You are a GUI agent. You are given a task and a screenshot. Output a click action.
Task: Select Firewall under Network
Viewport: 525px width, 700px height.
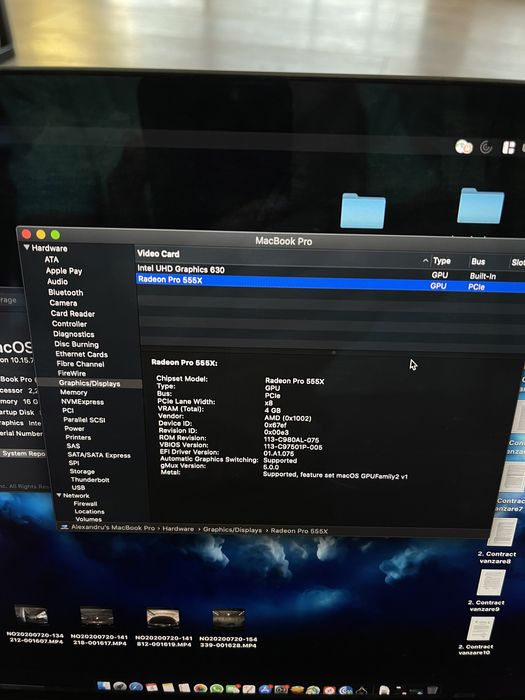(85, 504)
